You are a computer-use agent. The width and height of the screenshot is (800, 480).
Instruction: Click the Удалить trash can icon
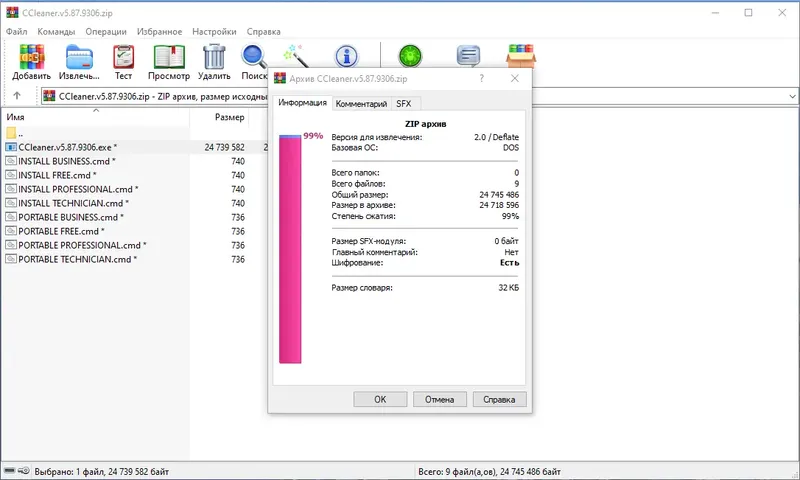[x=214, y=57]
